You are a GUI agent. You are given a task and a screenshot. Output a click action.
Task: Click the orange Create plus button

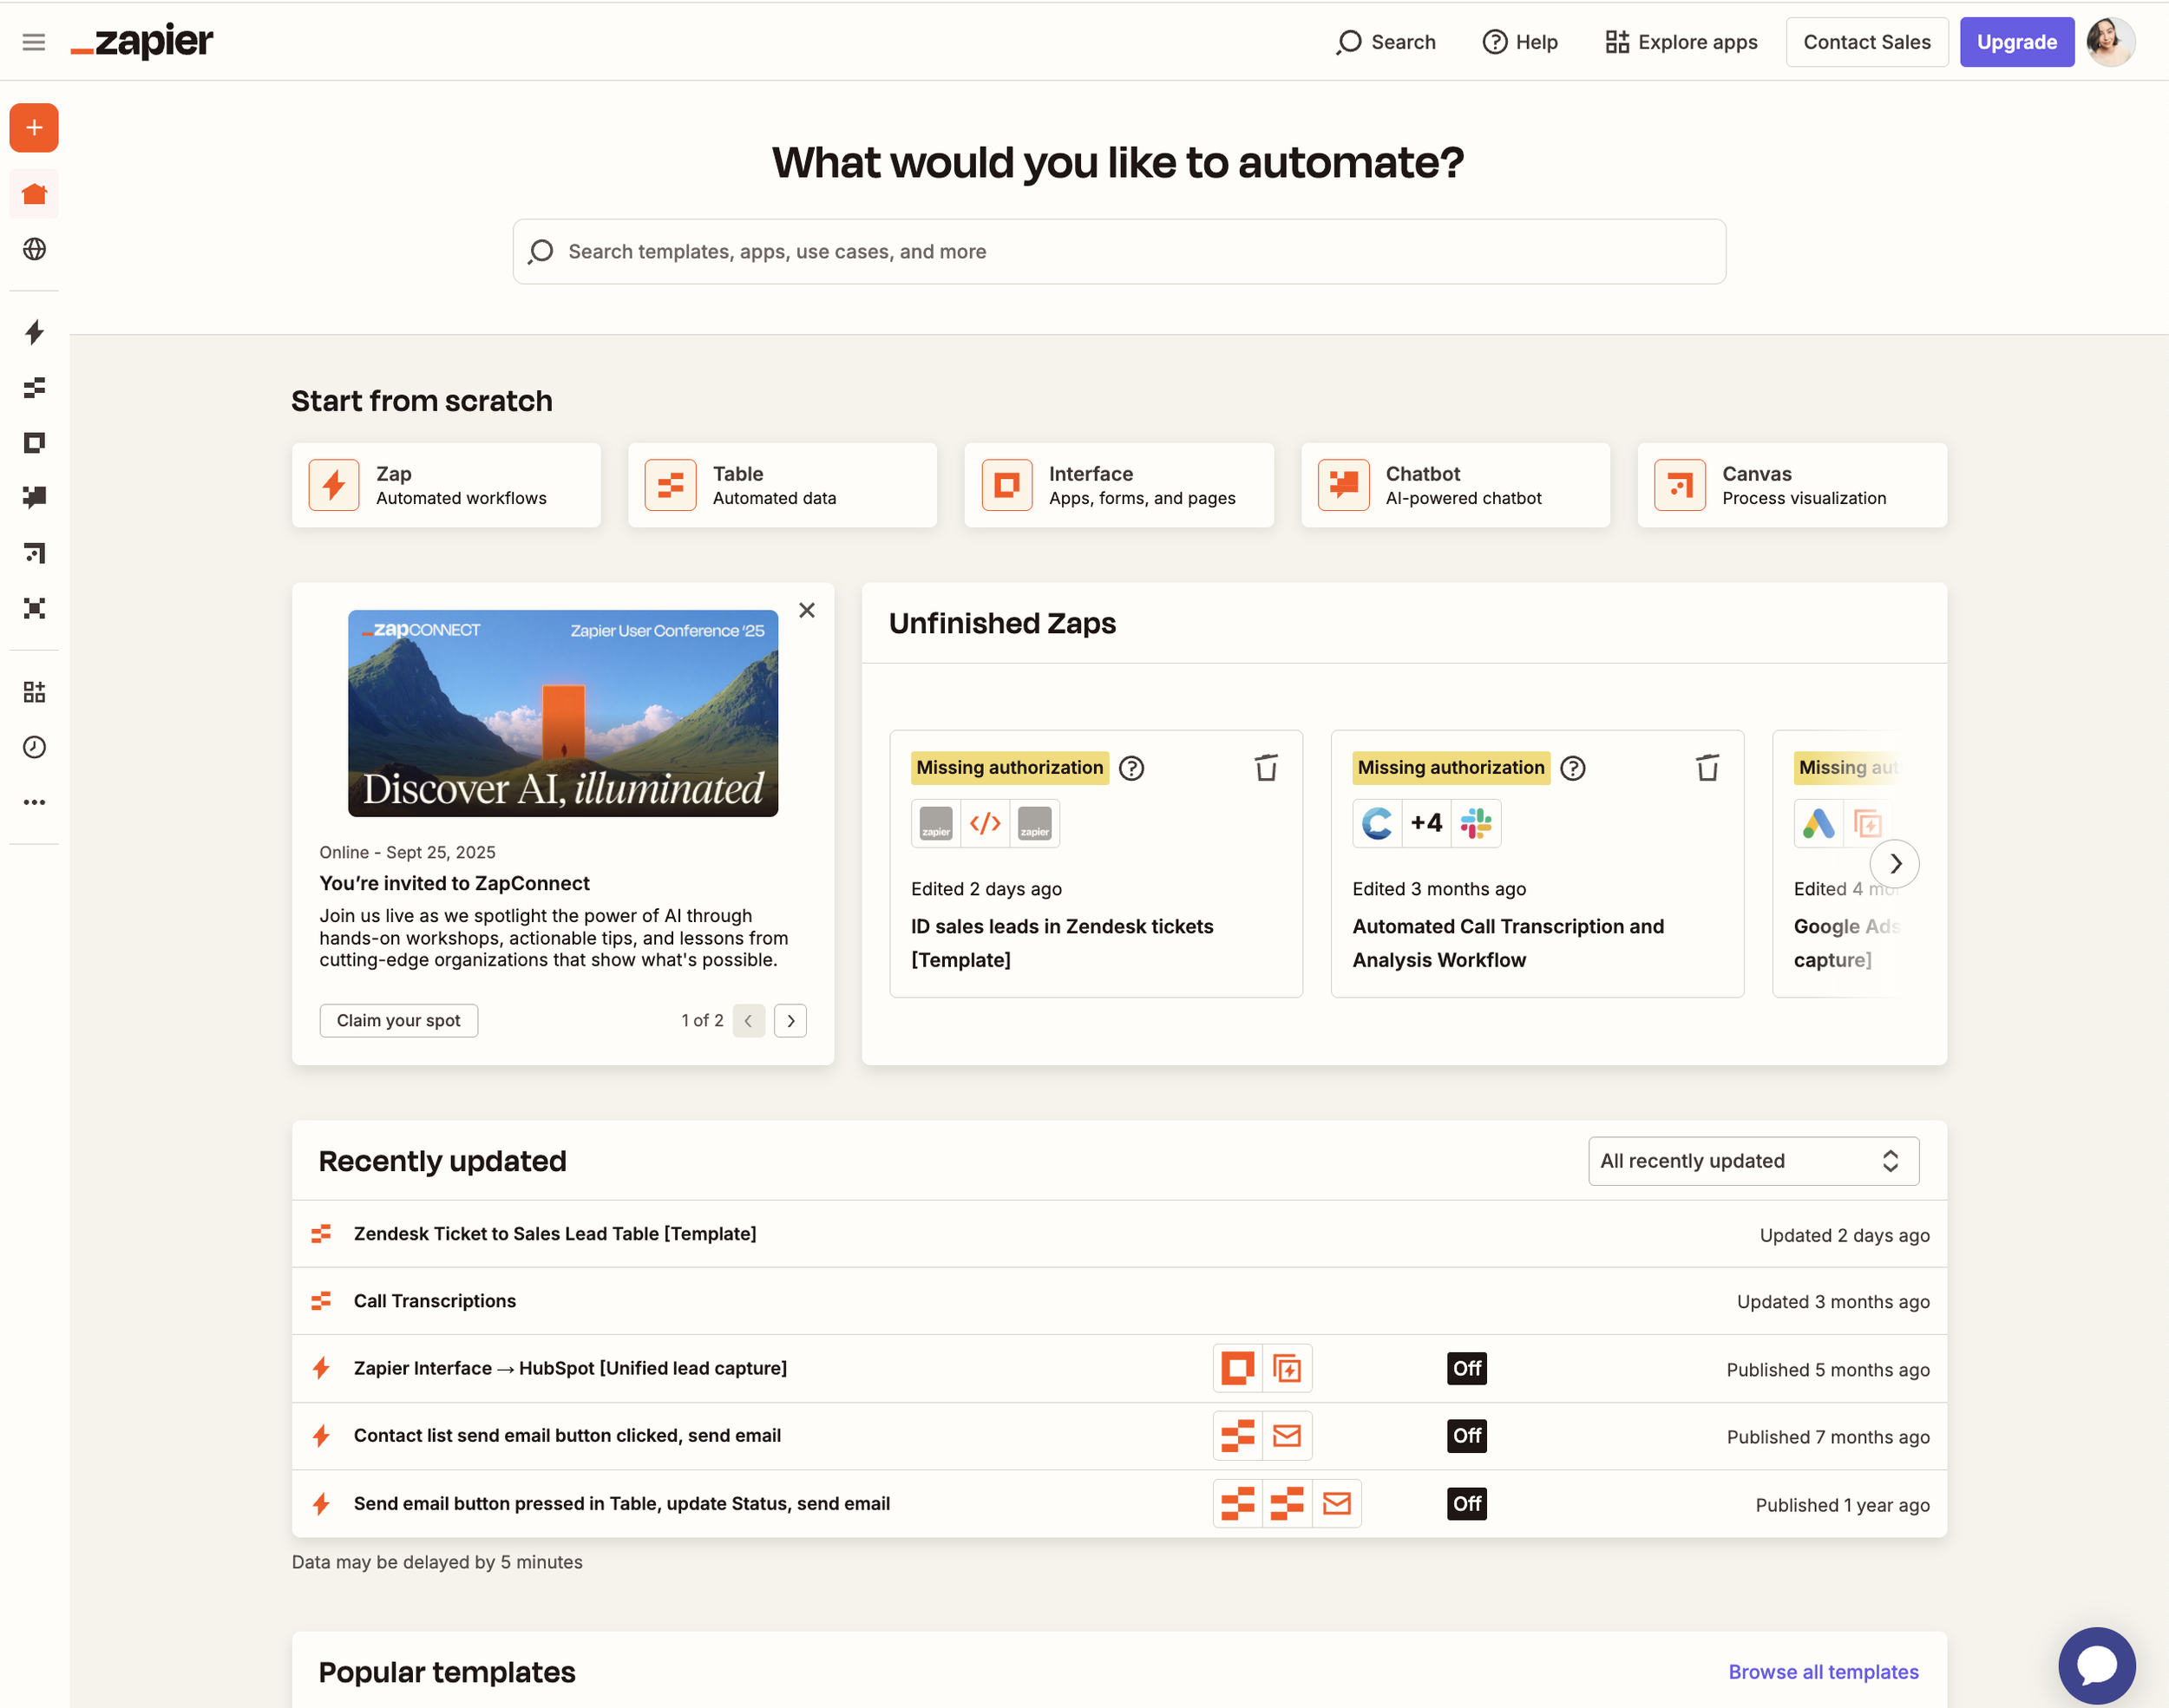[34, 128]
